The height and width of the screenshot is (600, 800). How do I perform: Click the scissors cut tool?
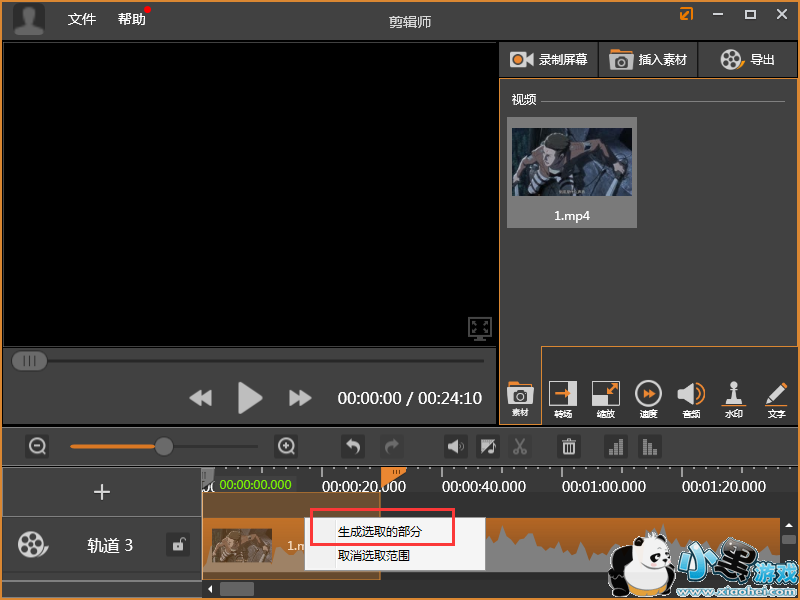(x=520, y=447)
